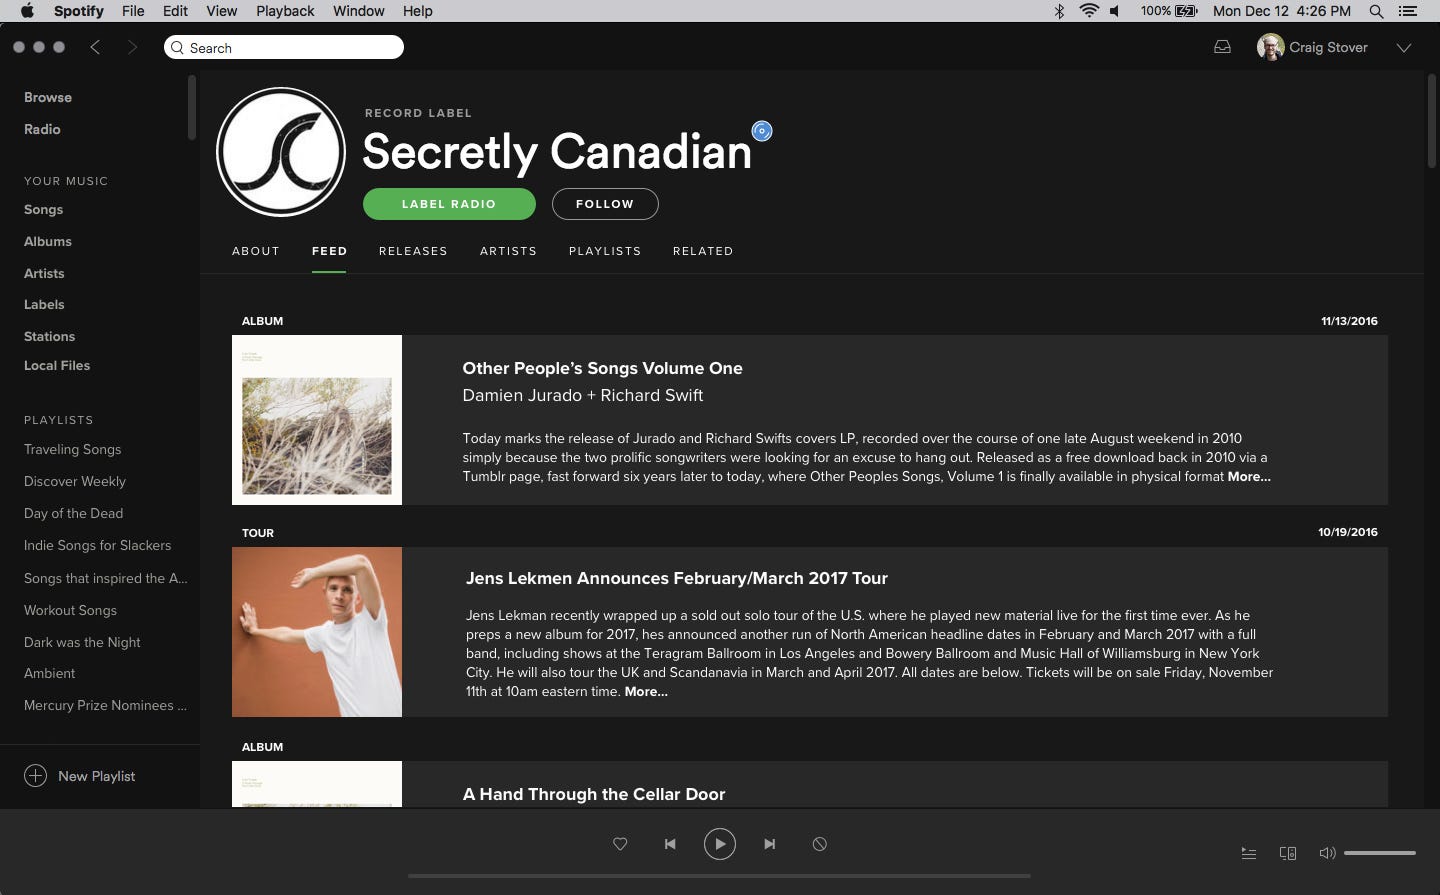Adjust the volume slider in player bar
This screenshot has height=895, width=1440.
[x=1380, y=853]
